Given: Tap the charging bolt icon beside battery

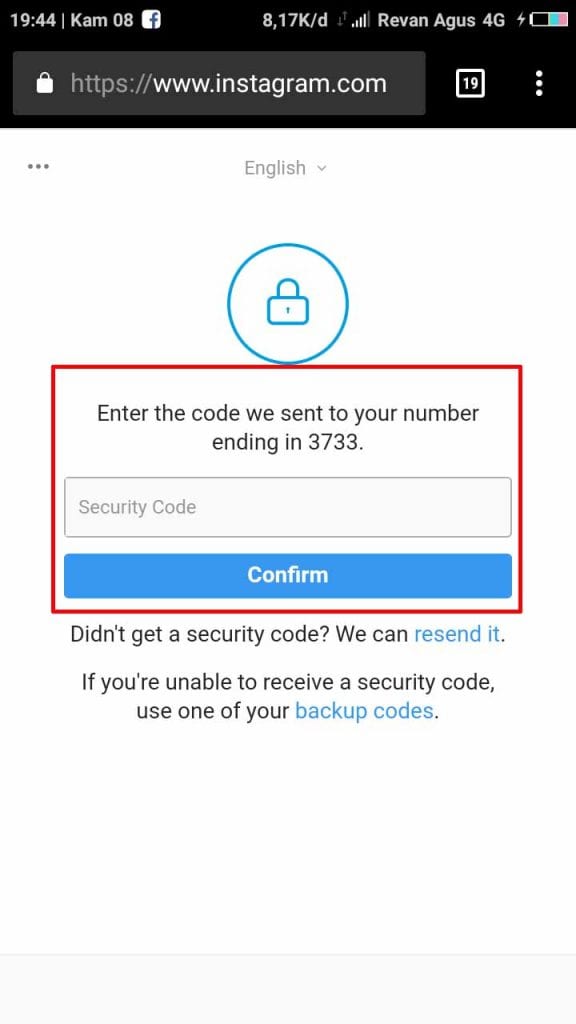Looking at the screenshot, I should pyautogui.click(x=521, y=20).
